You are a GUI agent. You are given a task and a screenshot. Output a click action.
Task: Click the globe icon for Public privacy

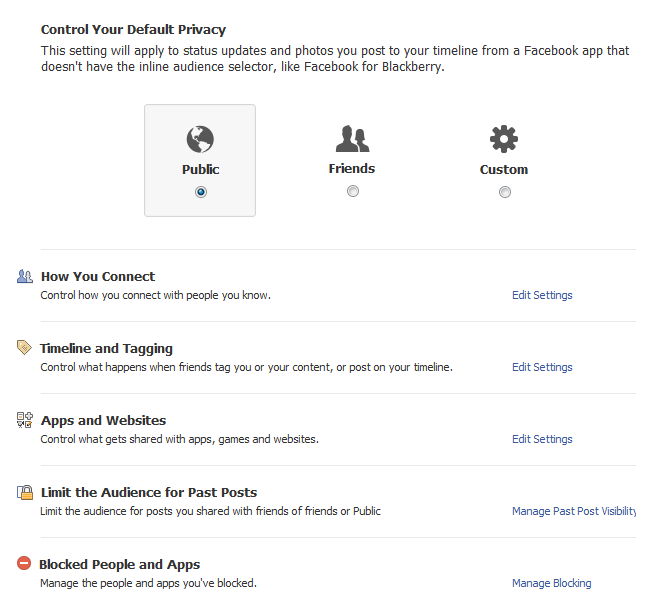(x=200, y=139)
